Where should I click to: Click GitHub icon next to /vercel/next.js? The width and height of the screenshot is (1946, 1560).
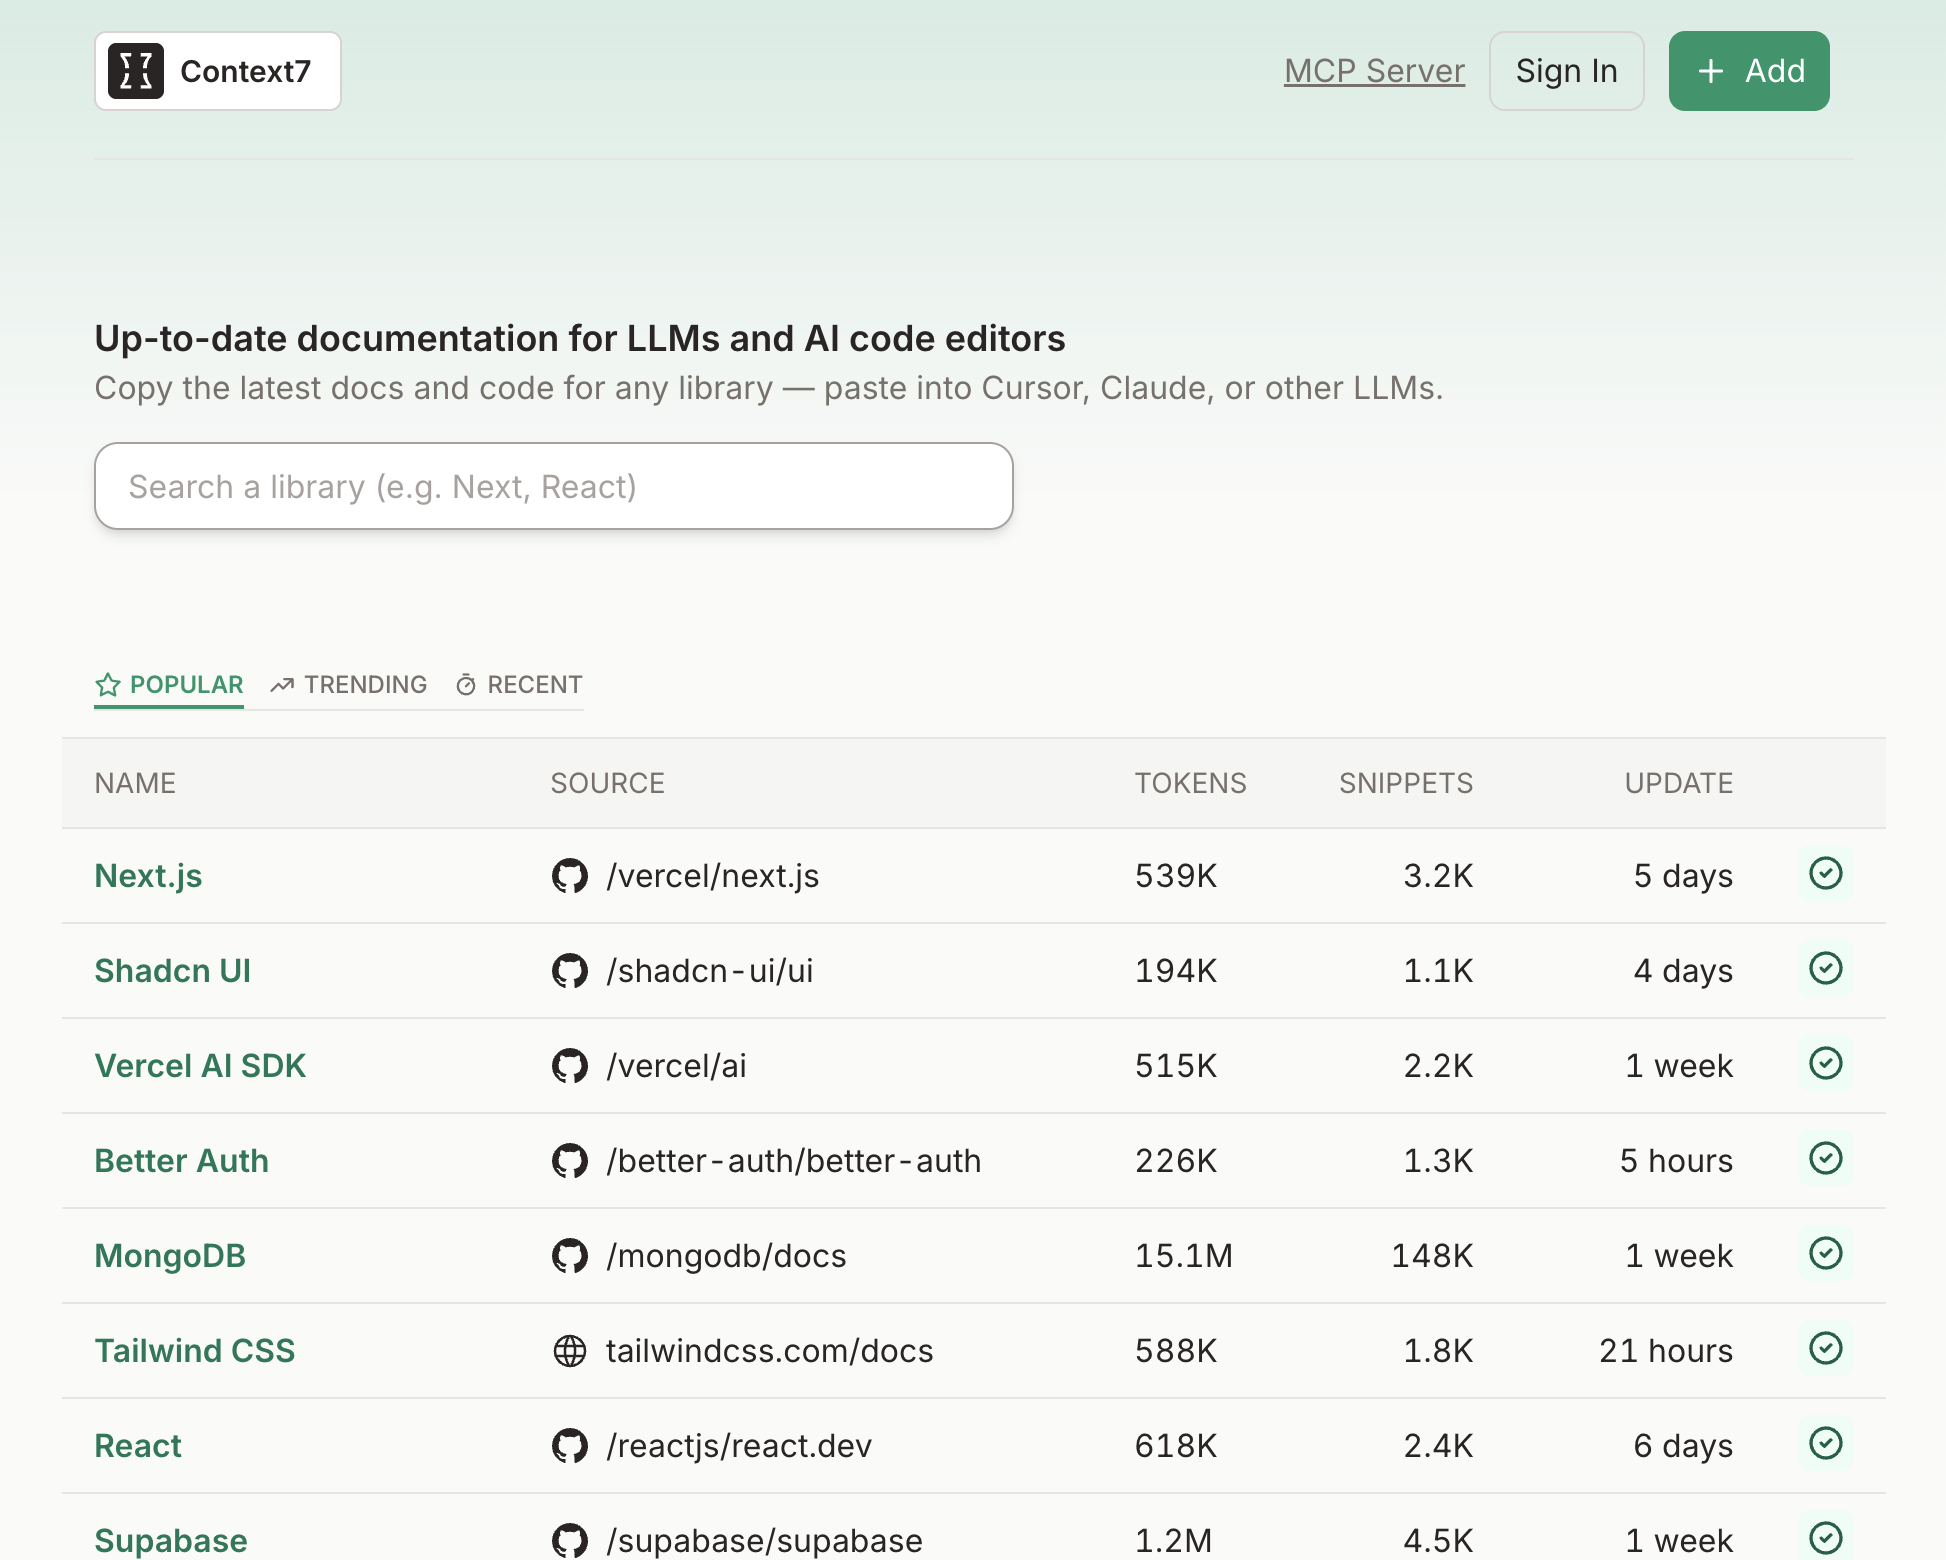point(570,876)
